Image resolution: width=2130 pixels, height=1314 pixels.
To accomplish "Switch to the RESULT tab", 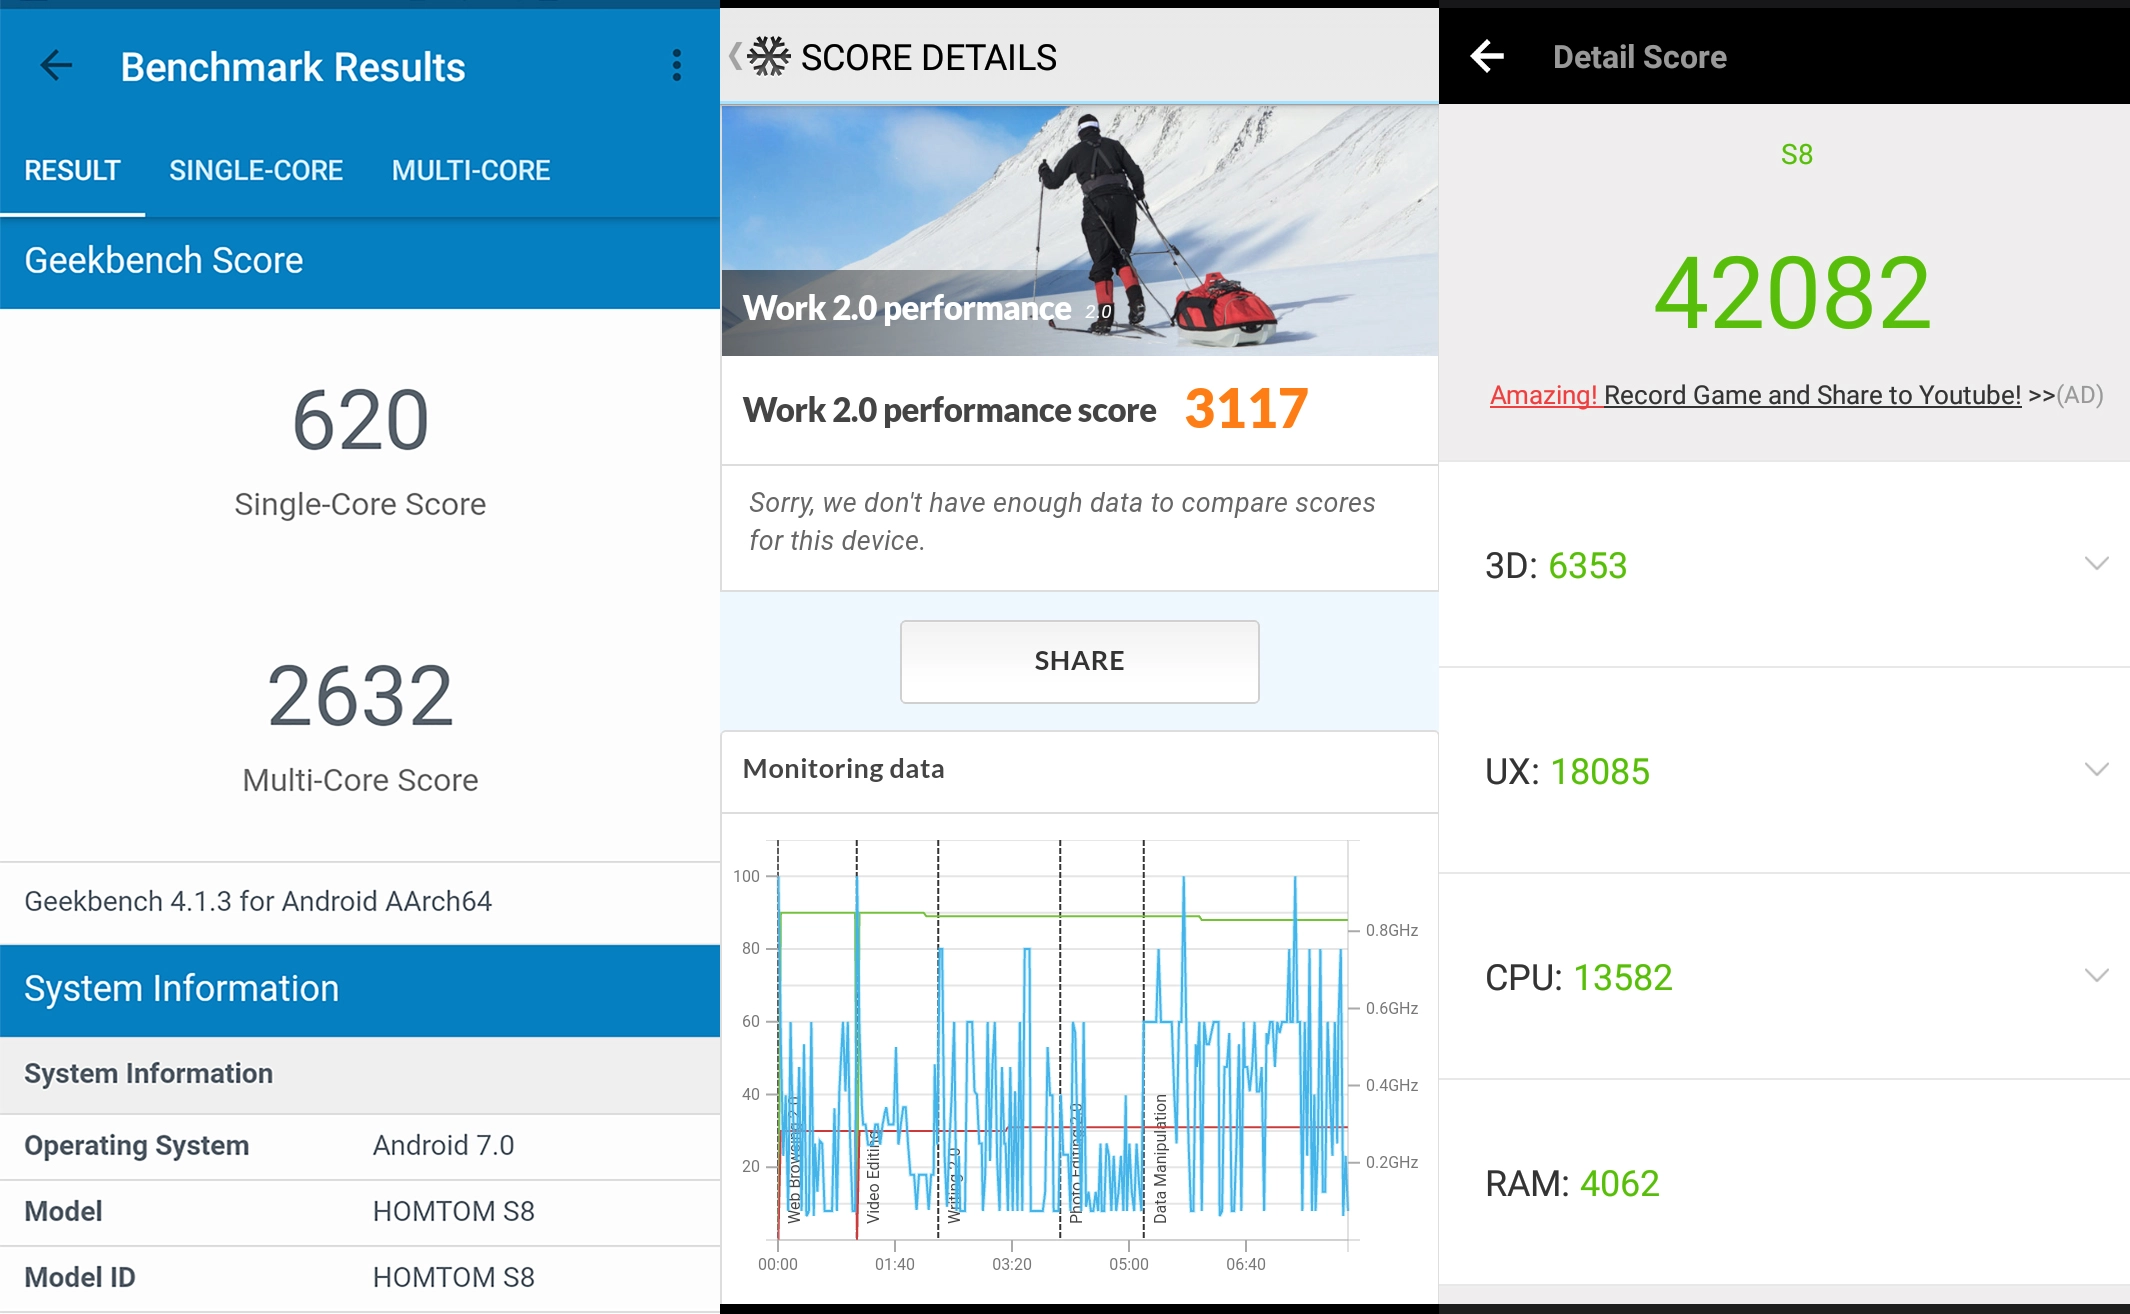I will point(72,171).
